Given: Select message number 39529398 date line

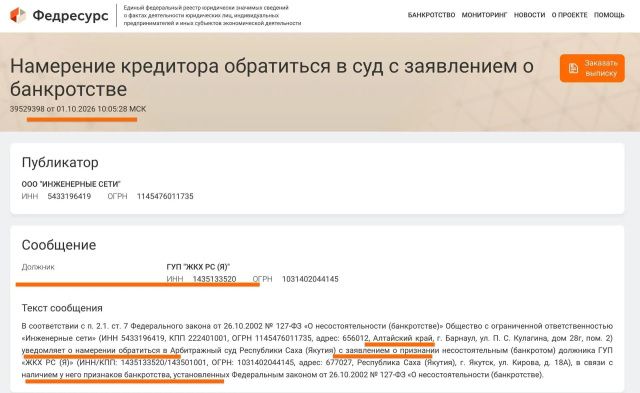Looking at the screenshot, I should point(78,109).
